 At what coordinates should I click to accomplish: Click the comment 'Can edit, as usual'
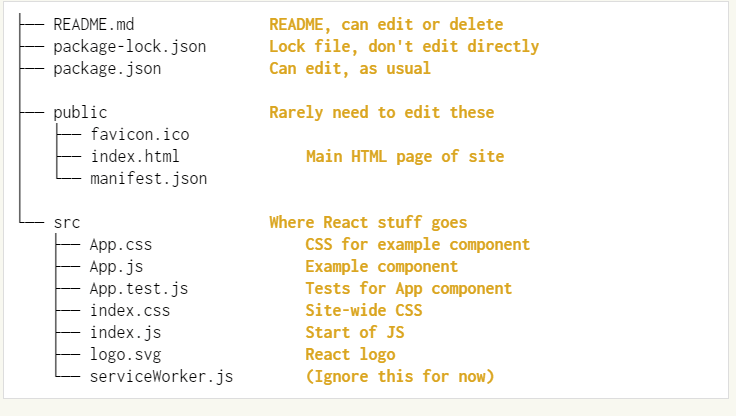[350, 69]
